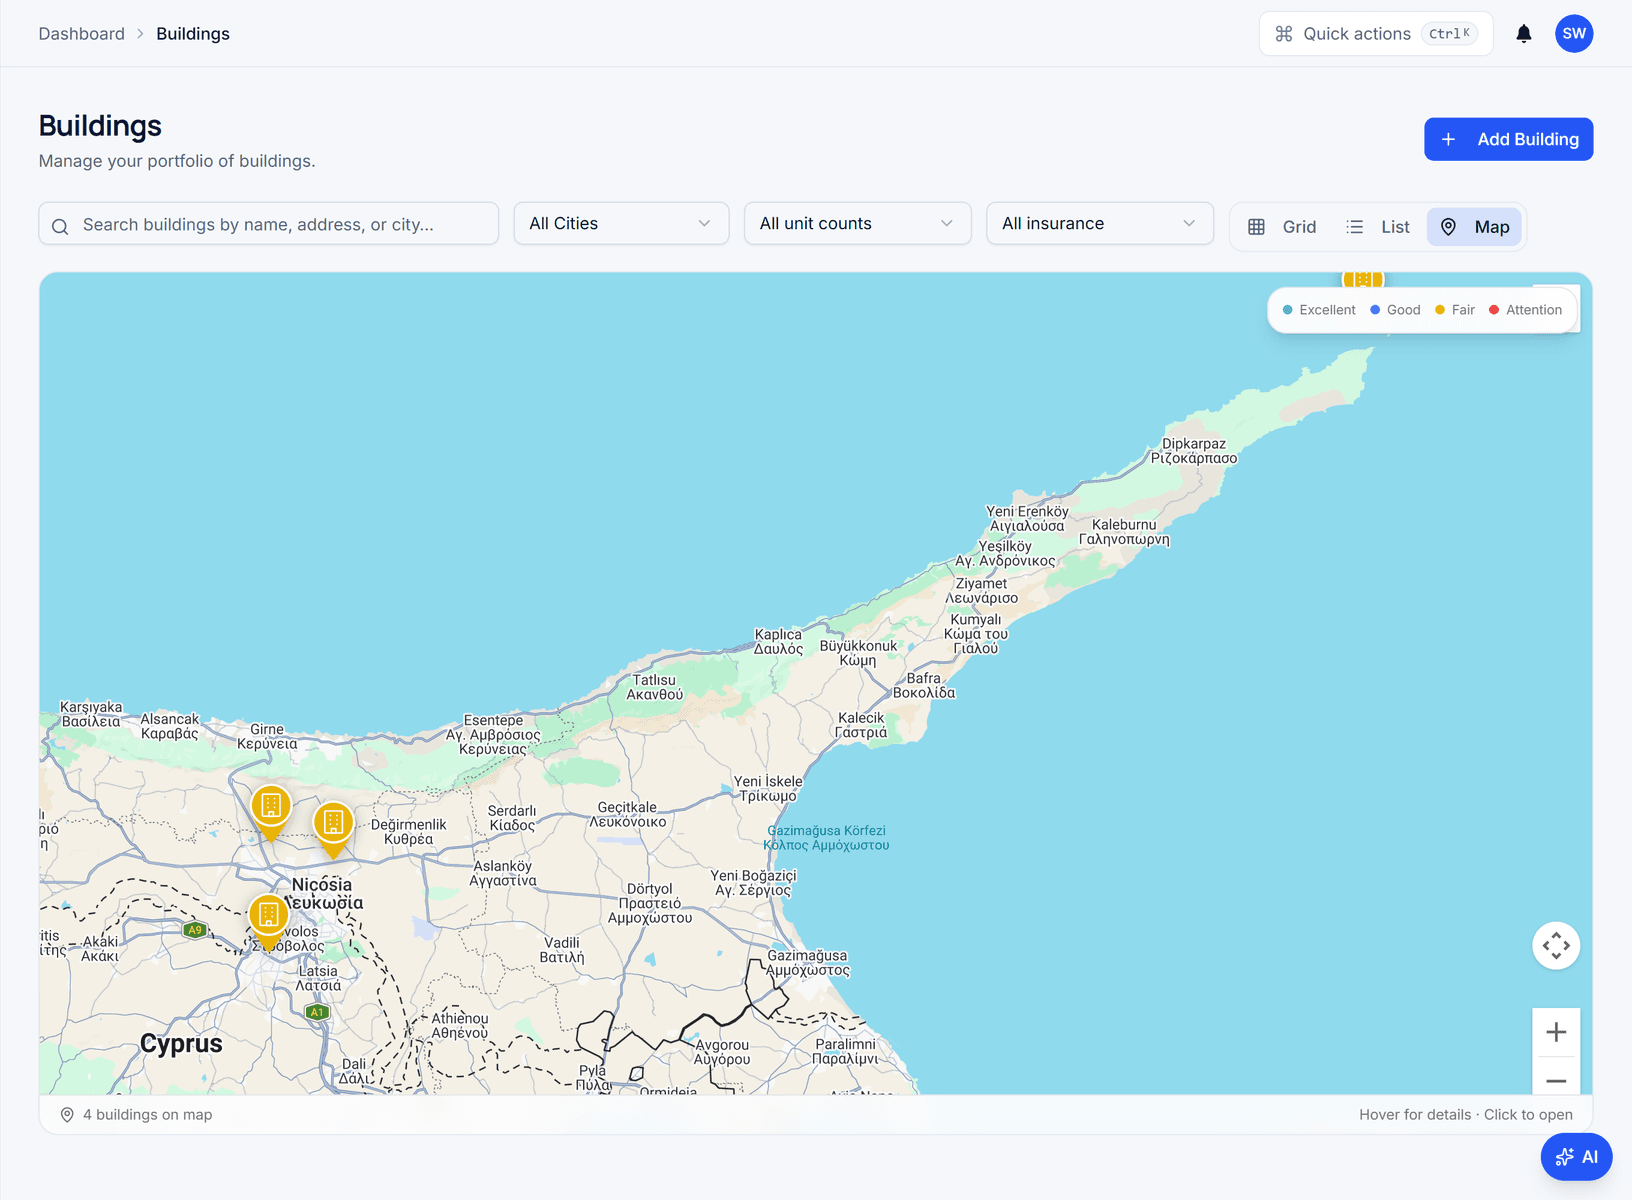Select the Map view tab
Image resolution: width=1632 pixels, height=1200 pixels.
coord(1474,227)
